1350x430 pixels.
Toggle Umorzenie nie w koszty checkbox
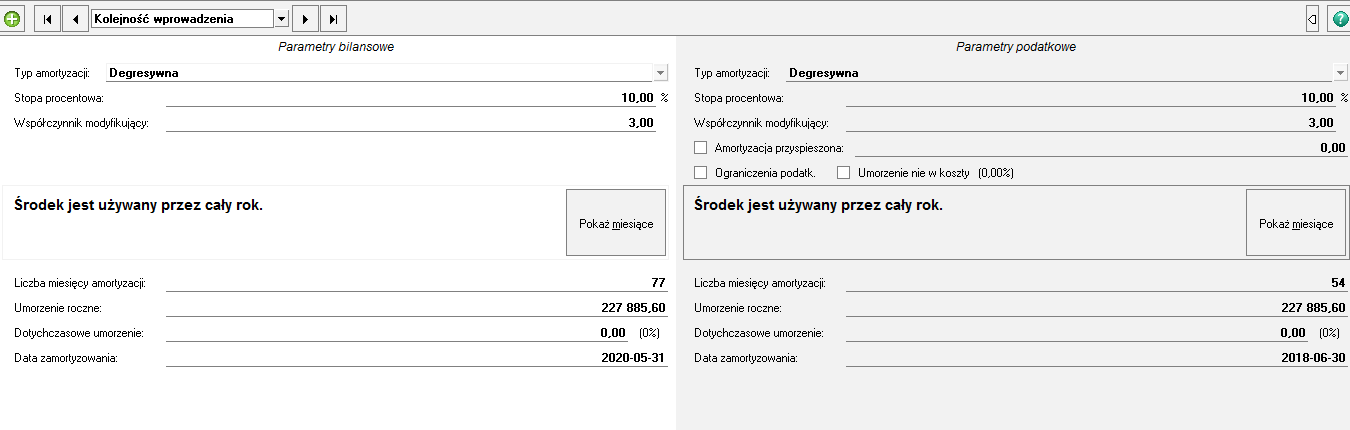(x=843, y=172)
